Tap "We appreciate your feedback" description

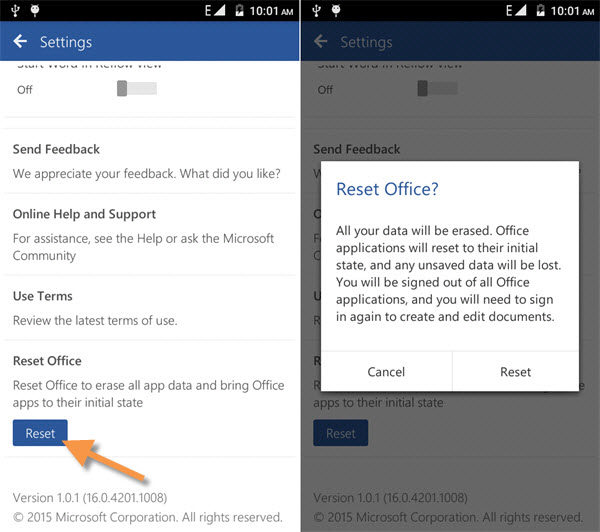click(147, 174)
